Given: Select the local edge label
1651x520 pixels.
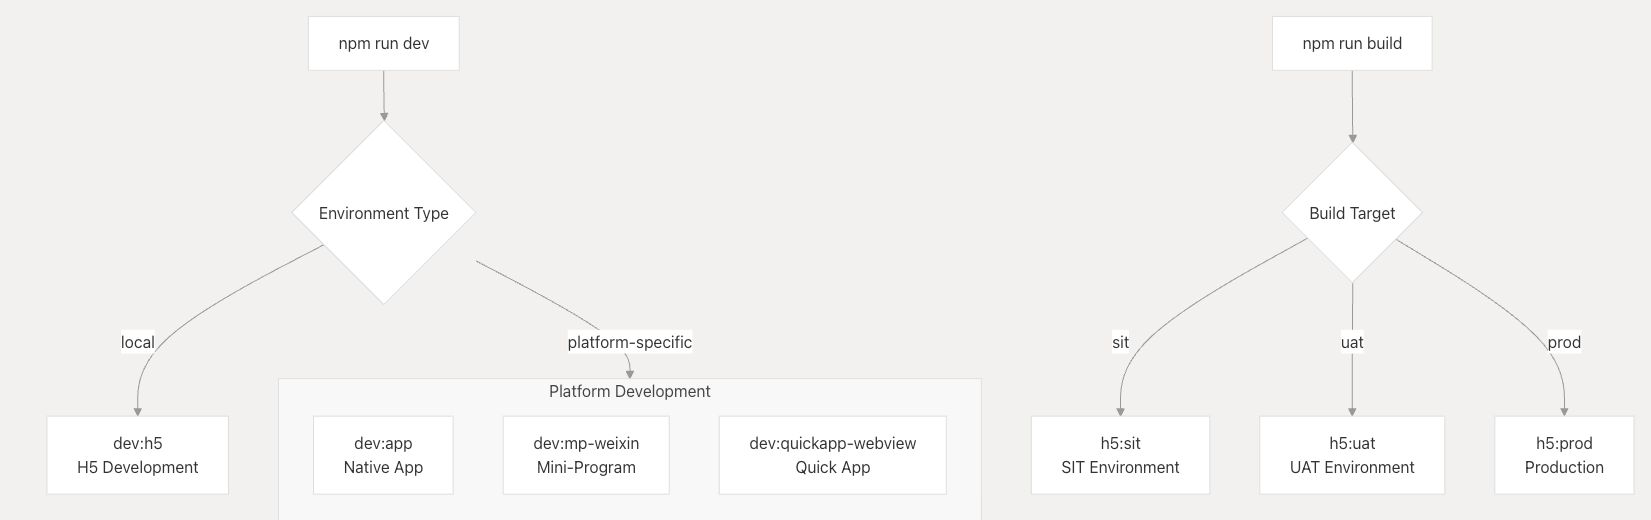Looking at the screenshot, I should click(138, 342).
